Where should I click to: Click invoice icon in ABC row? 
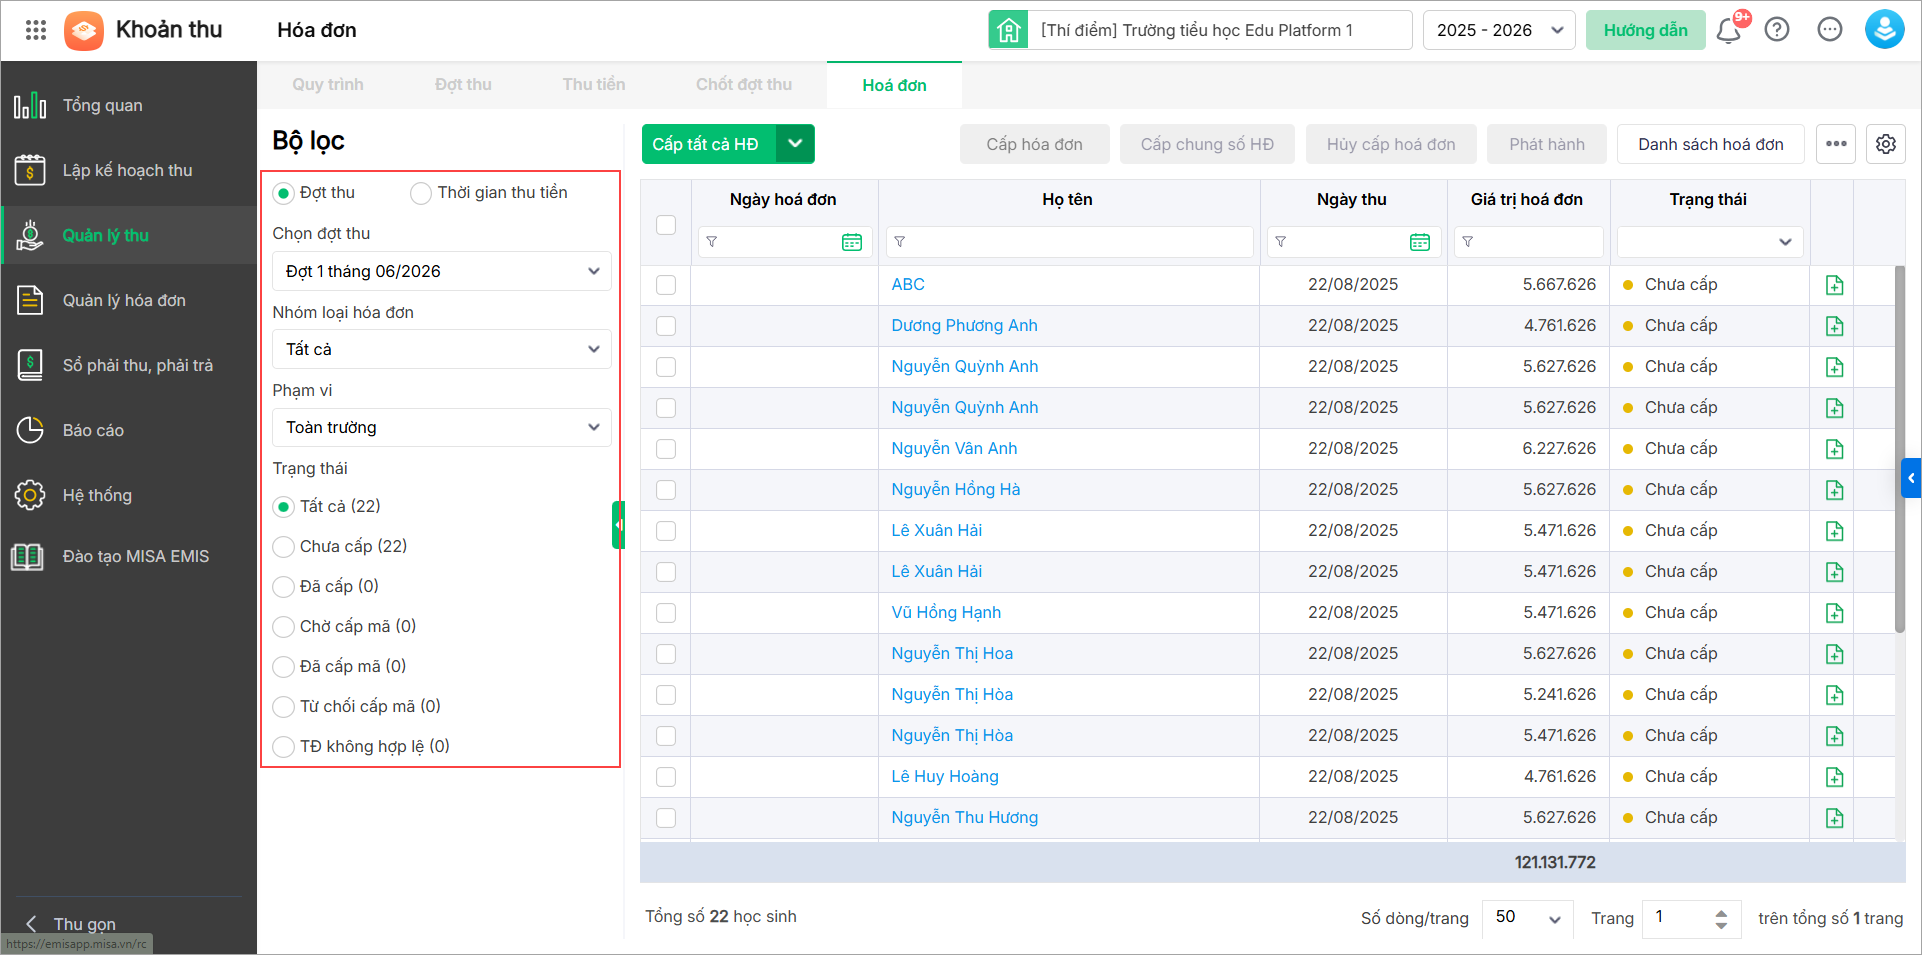1835,285
